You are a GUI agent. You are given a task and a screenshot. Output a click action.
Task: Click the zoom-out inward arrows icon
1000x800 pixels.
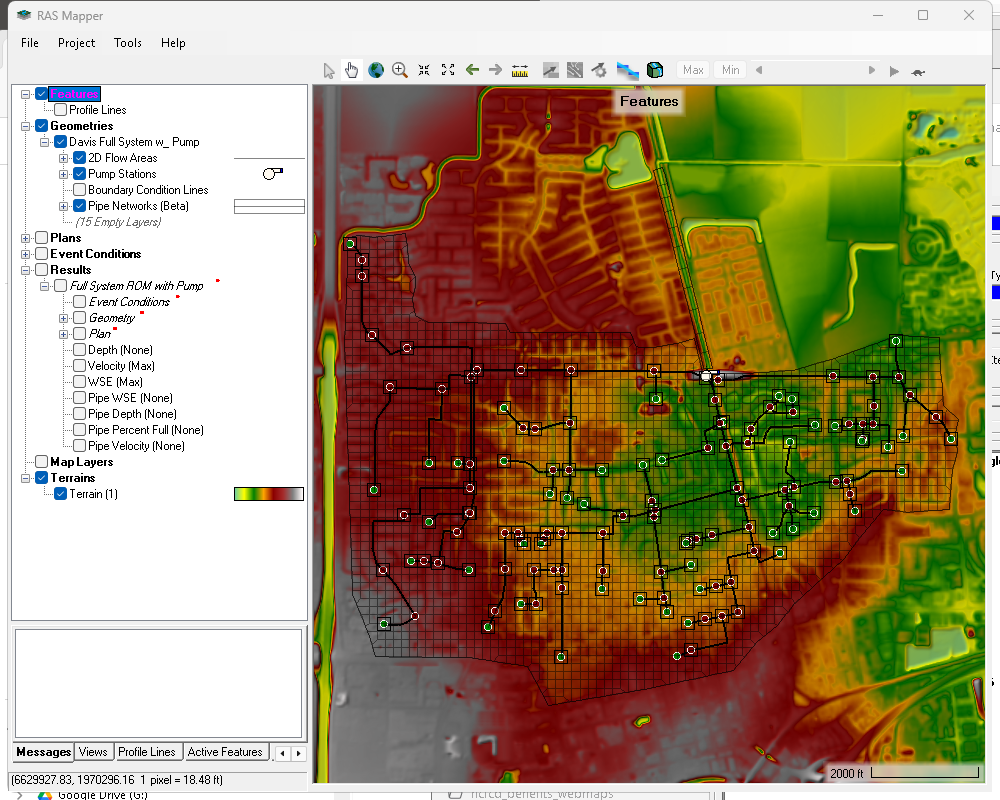click(x=424, y=70)
